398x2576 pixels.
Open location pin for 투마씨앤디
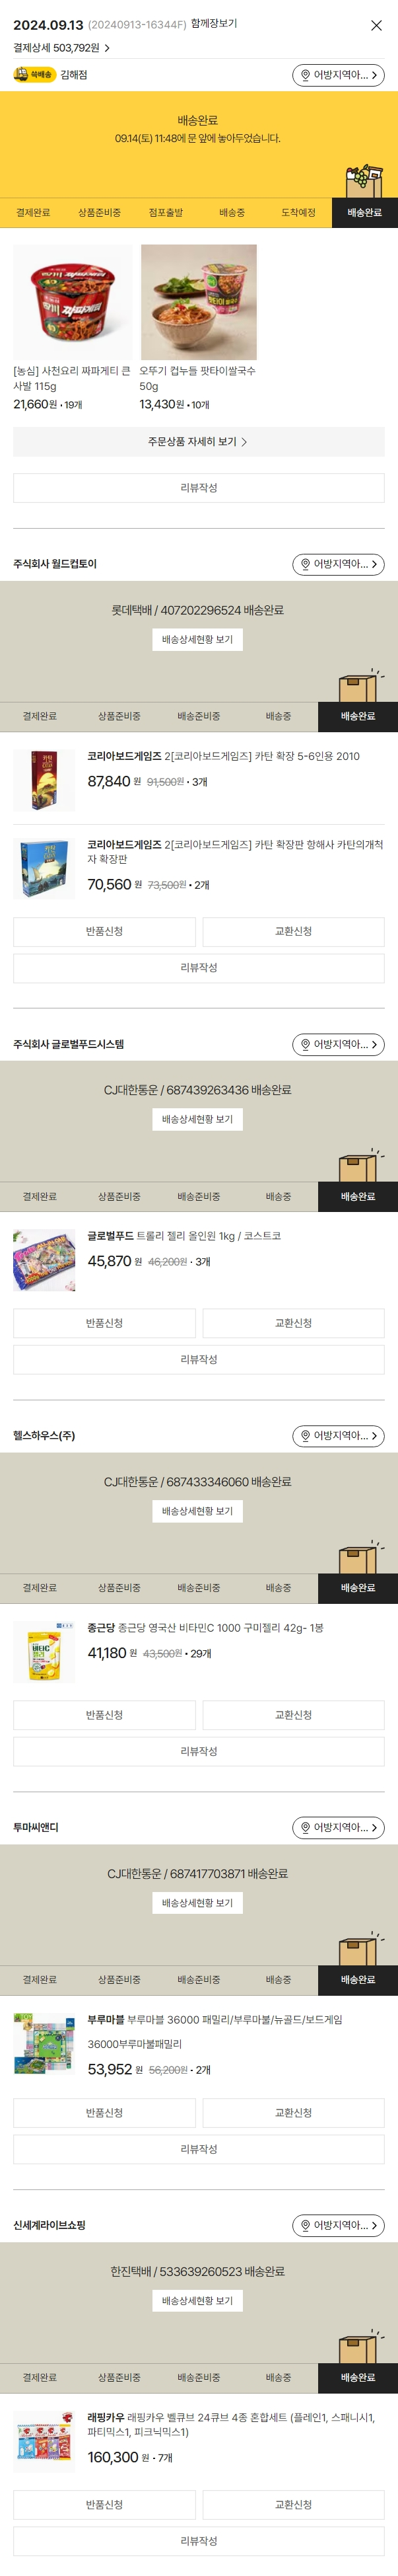[338, 1828]
